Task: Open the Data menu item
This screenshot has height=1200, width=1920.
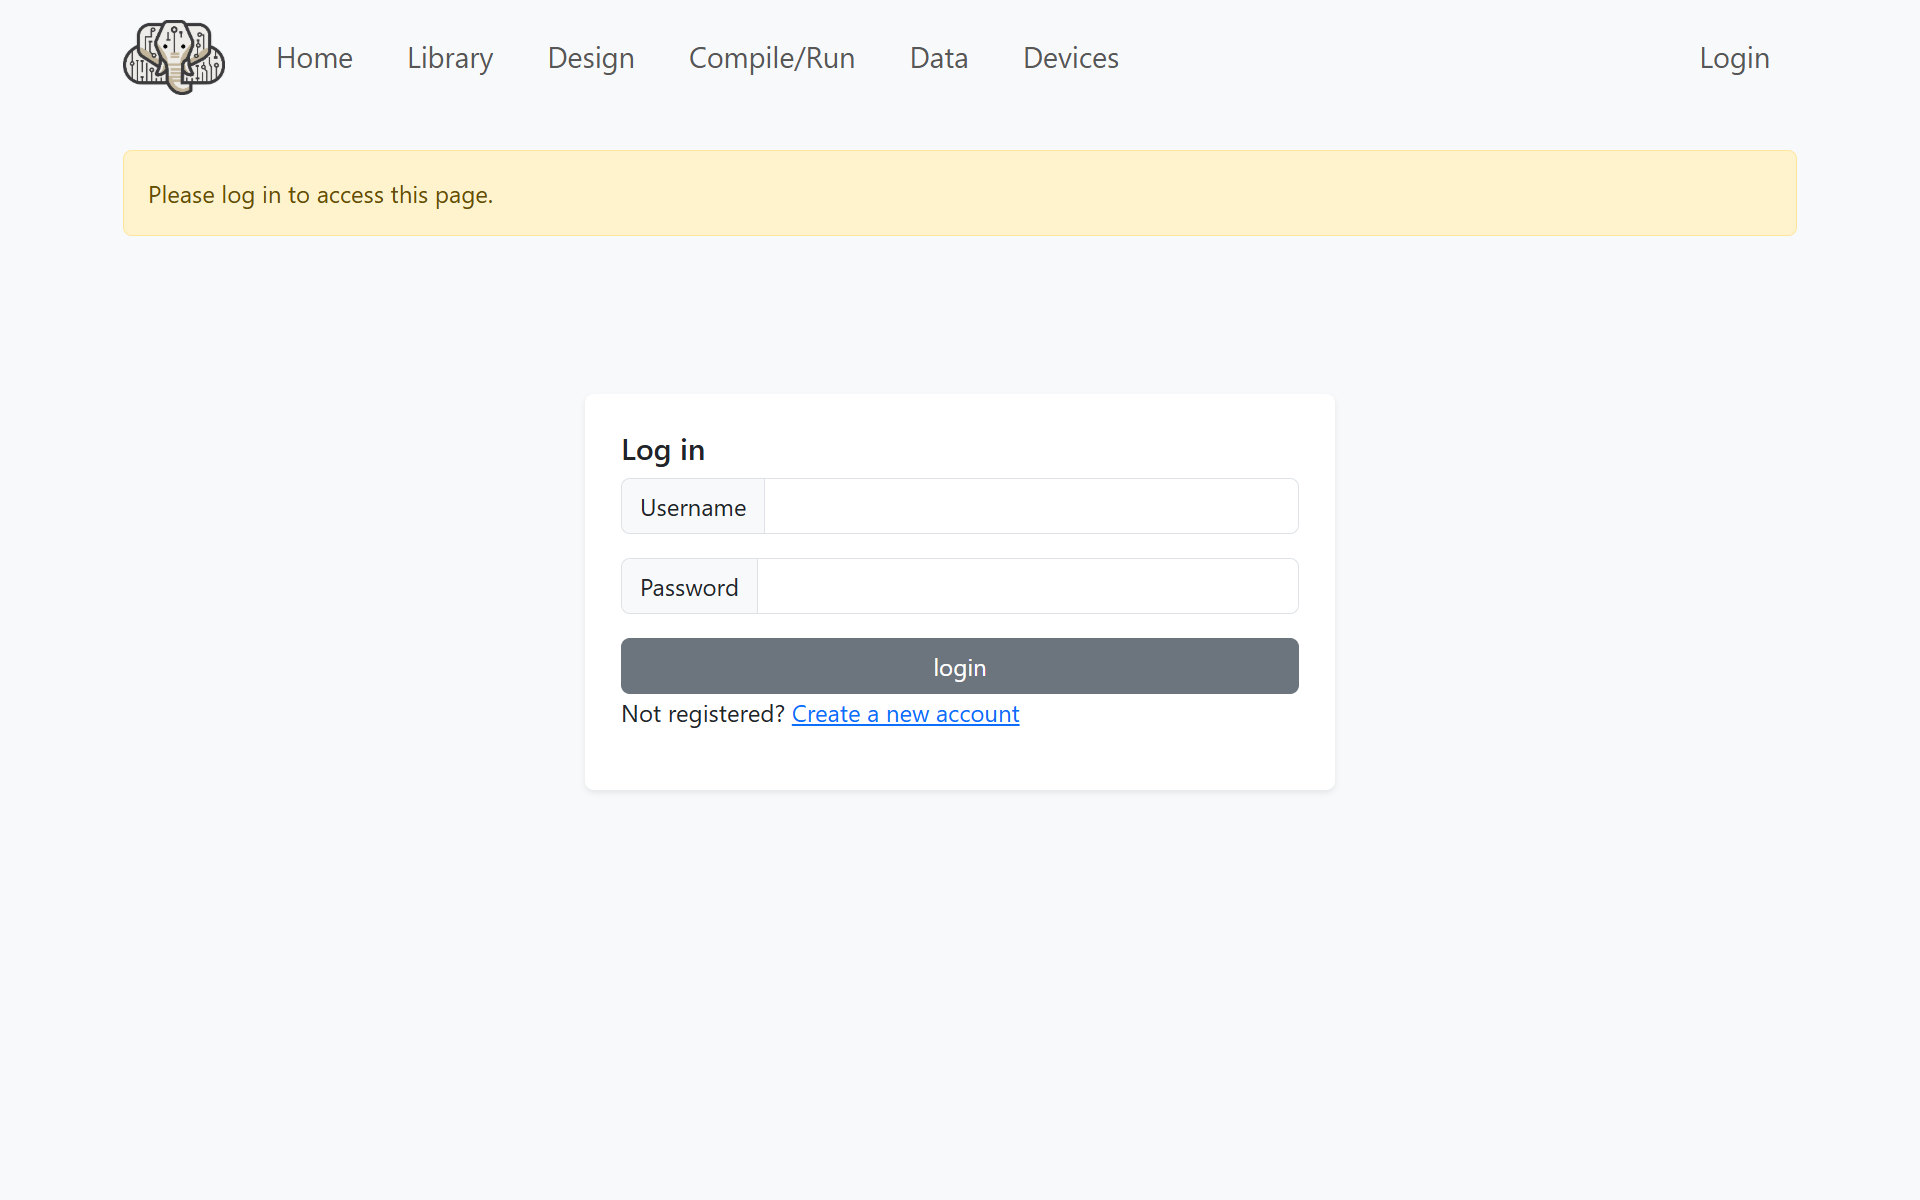Action: (x=938, y=58)
